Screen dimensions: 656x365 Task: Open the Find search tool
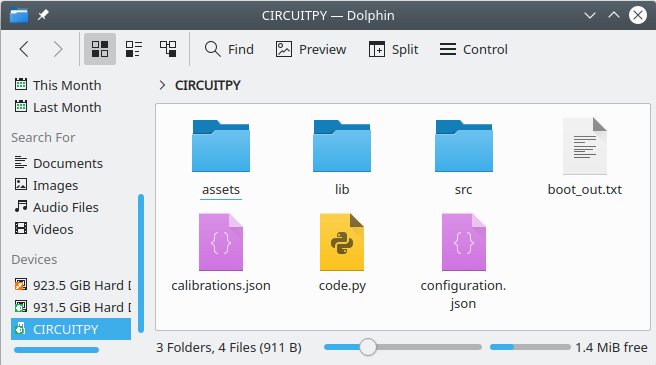[x=229, y=49]
